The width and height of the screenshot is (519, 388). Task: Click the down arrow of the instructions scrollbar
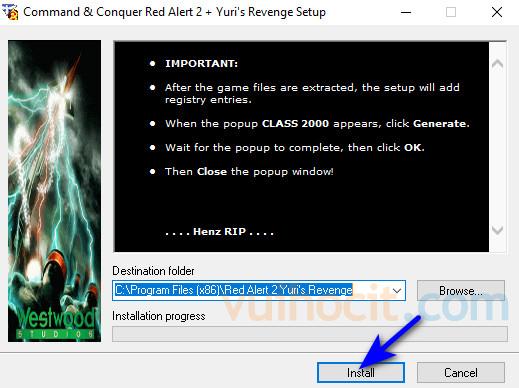point(498,230)
